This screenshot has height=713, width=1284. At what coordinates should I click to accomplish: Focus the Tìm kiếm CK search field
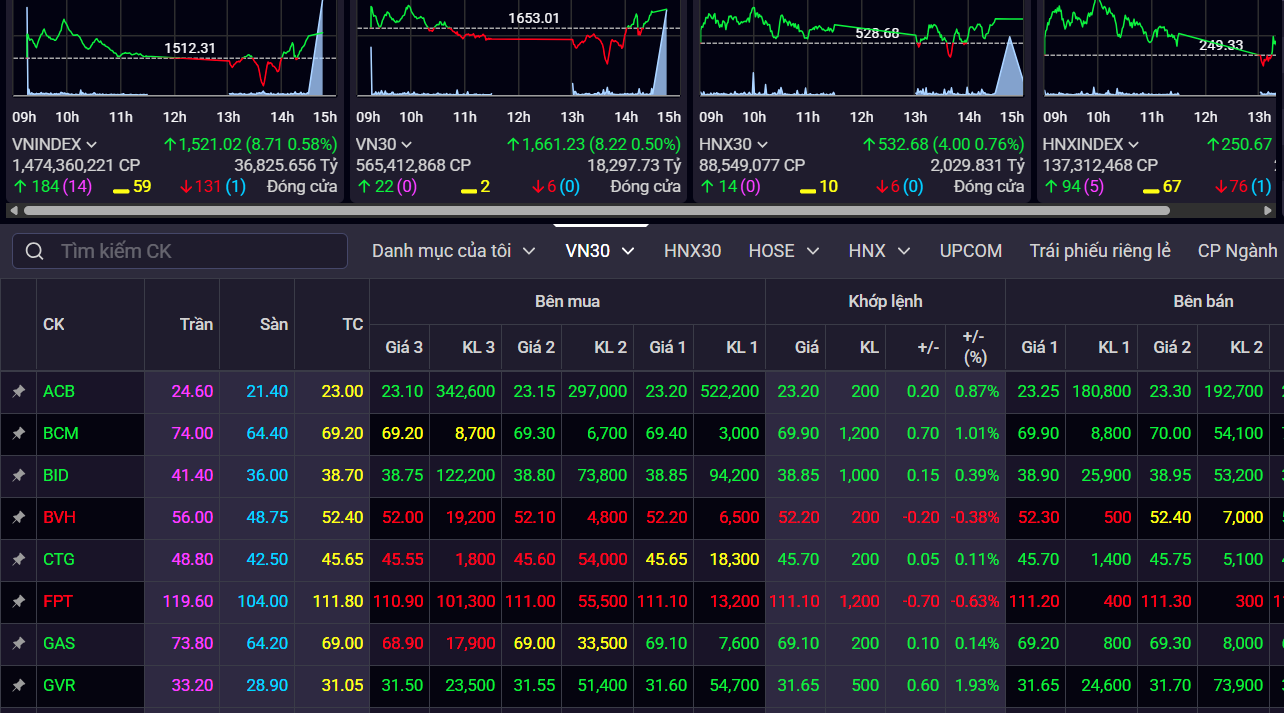(180, 251)
